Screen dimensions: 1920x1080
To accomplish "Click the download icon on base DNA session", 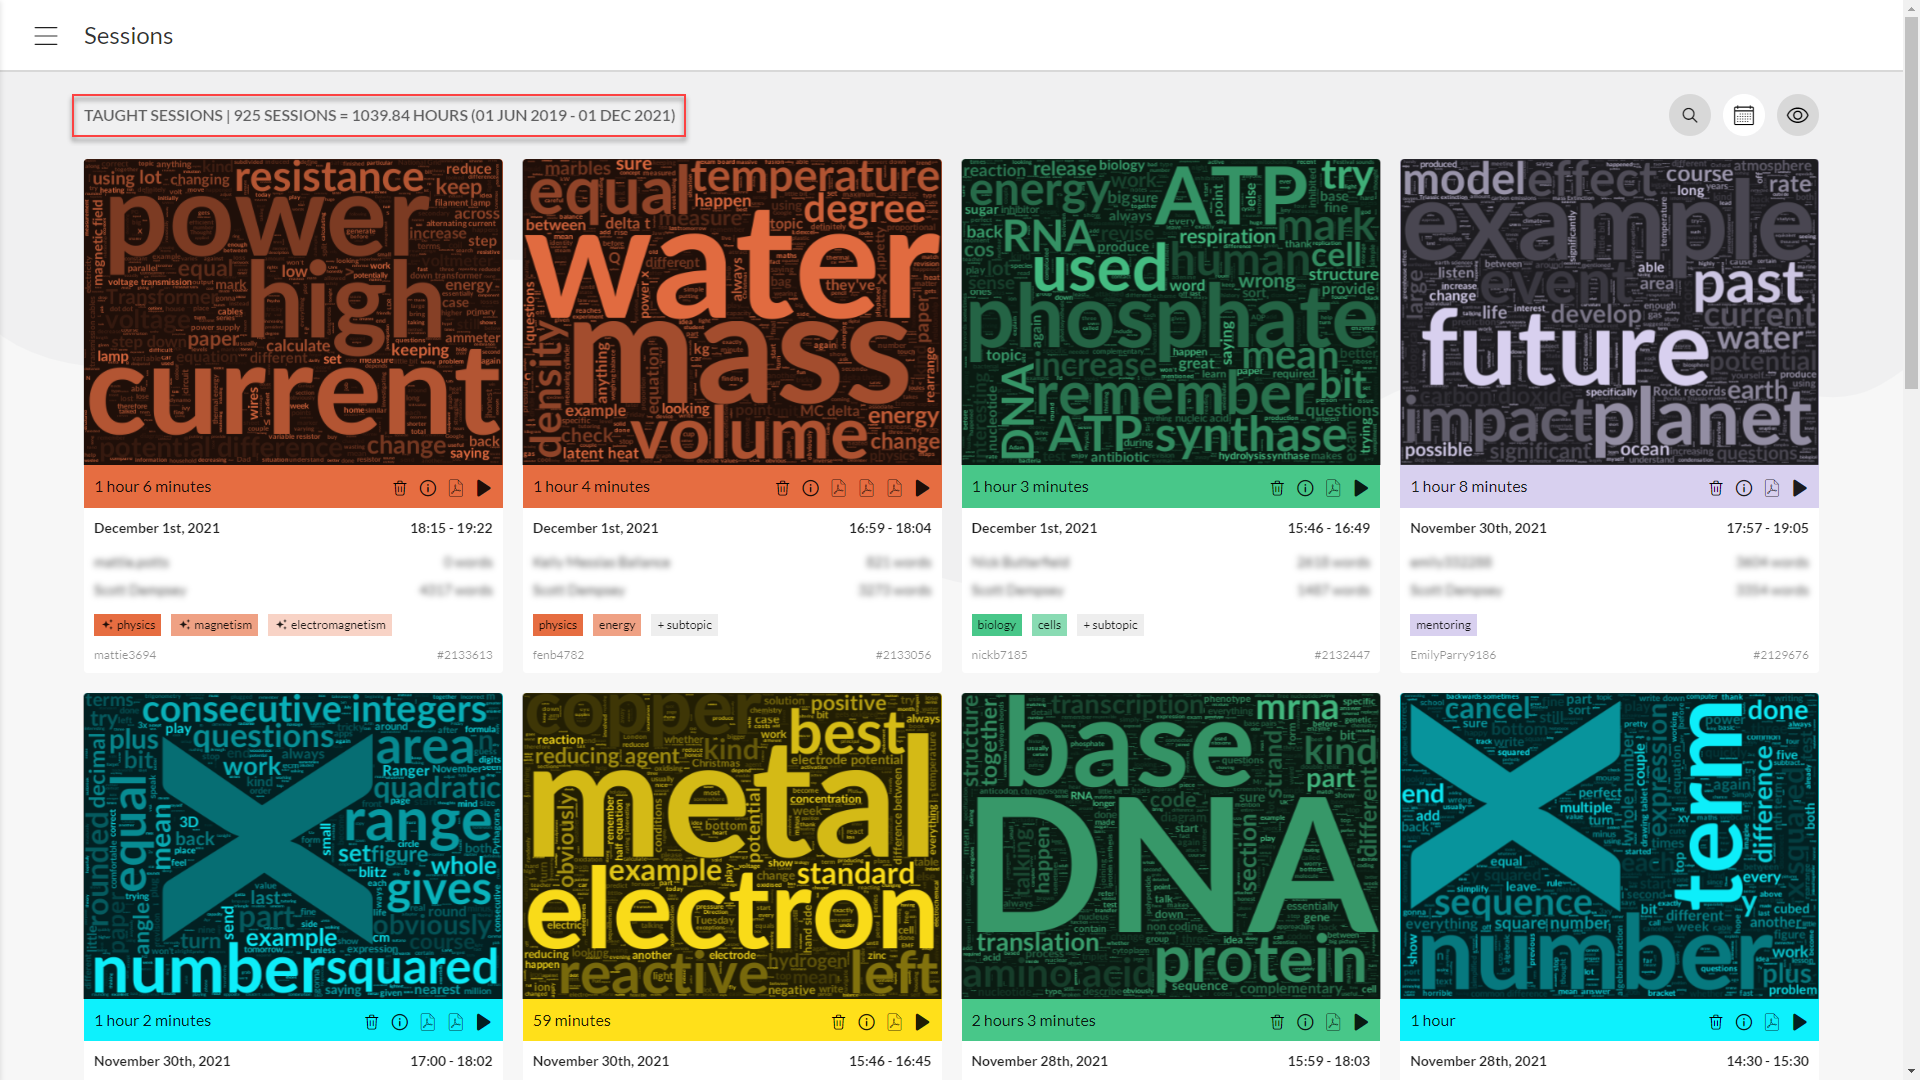I will point(1332,1022).
